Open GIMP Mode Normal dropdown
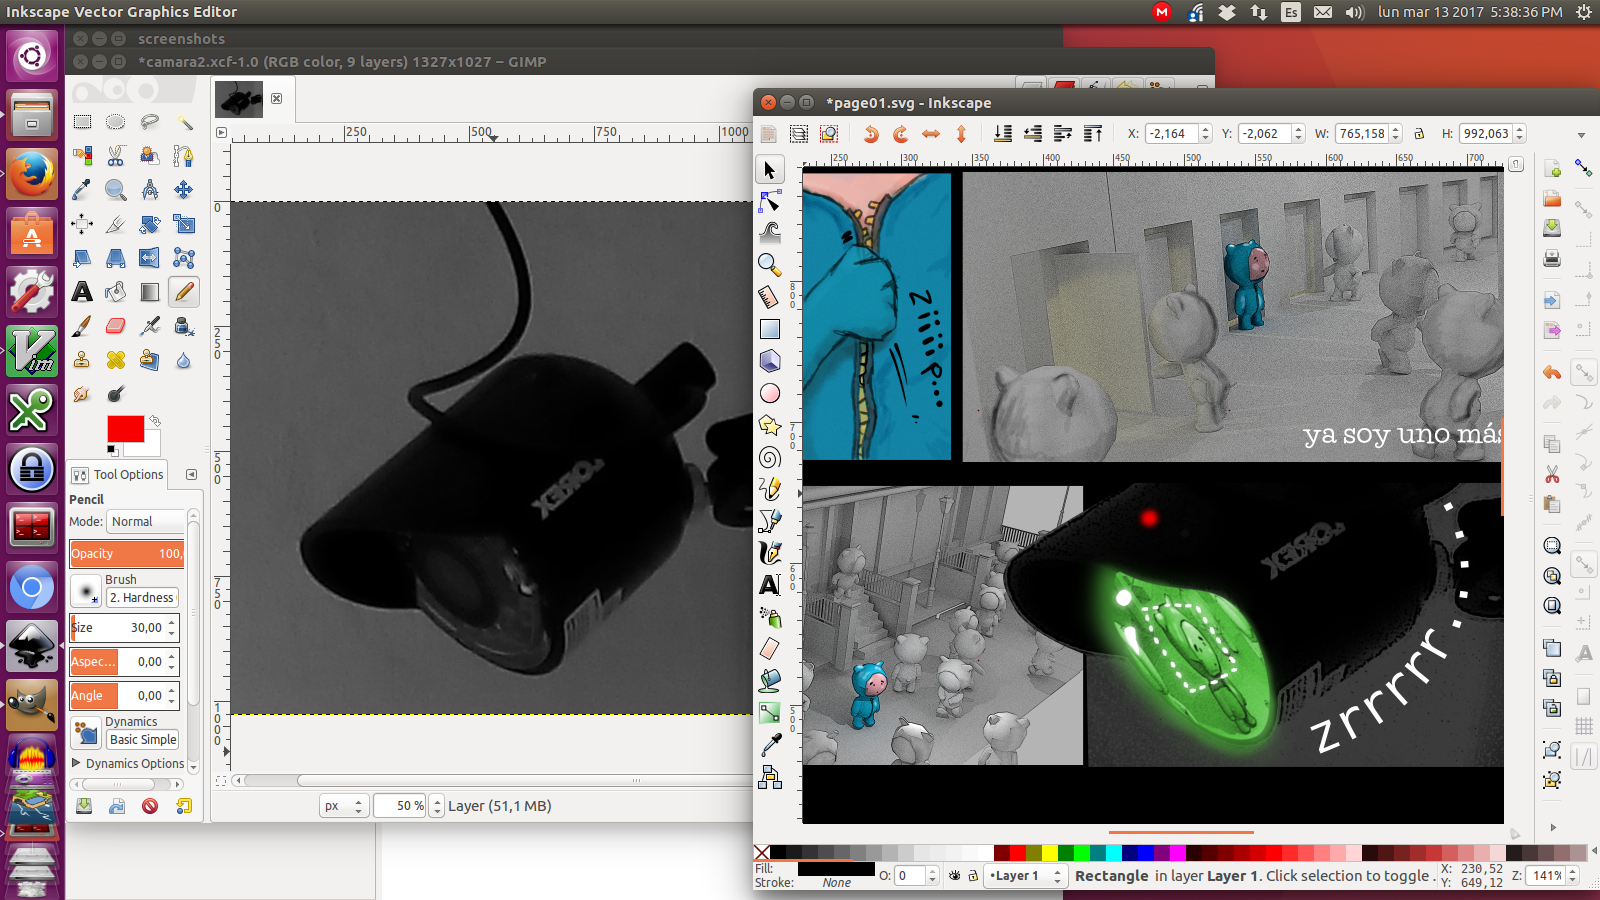Viewport: 1600px width, 900px height. point(146,521)
